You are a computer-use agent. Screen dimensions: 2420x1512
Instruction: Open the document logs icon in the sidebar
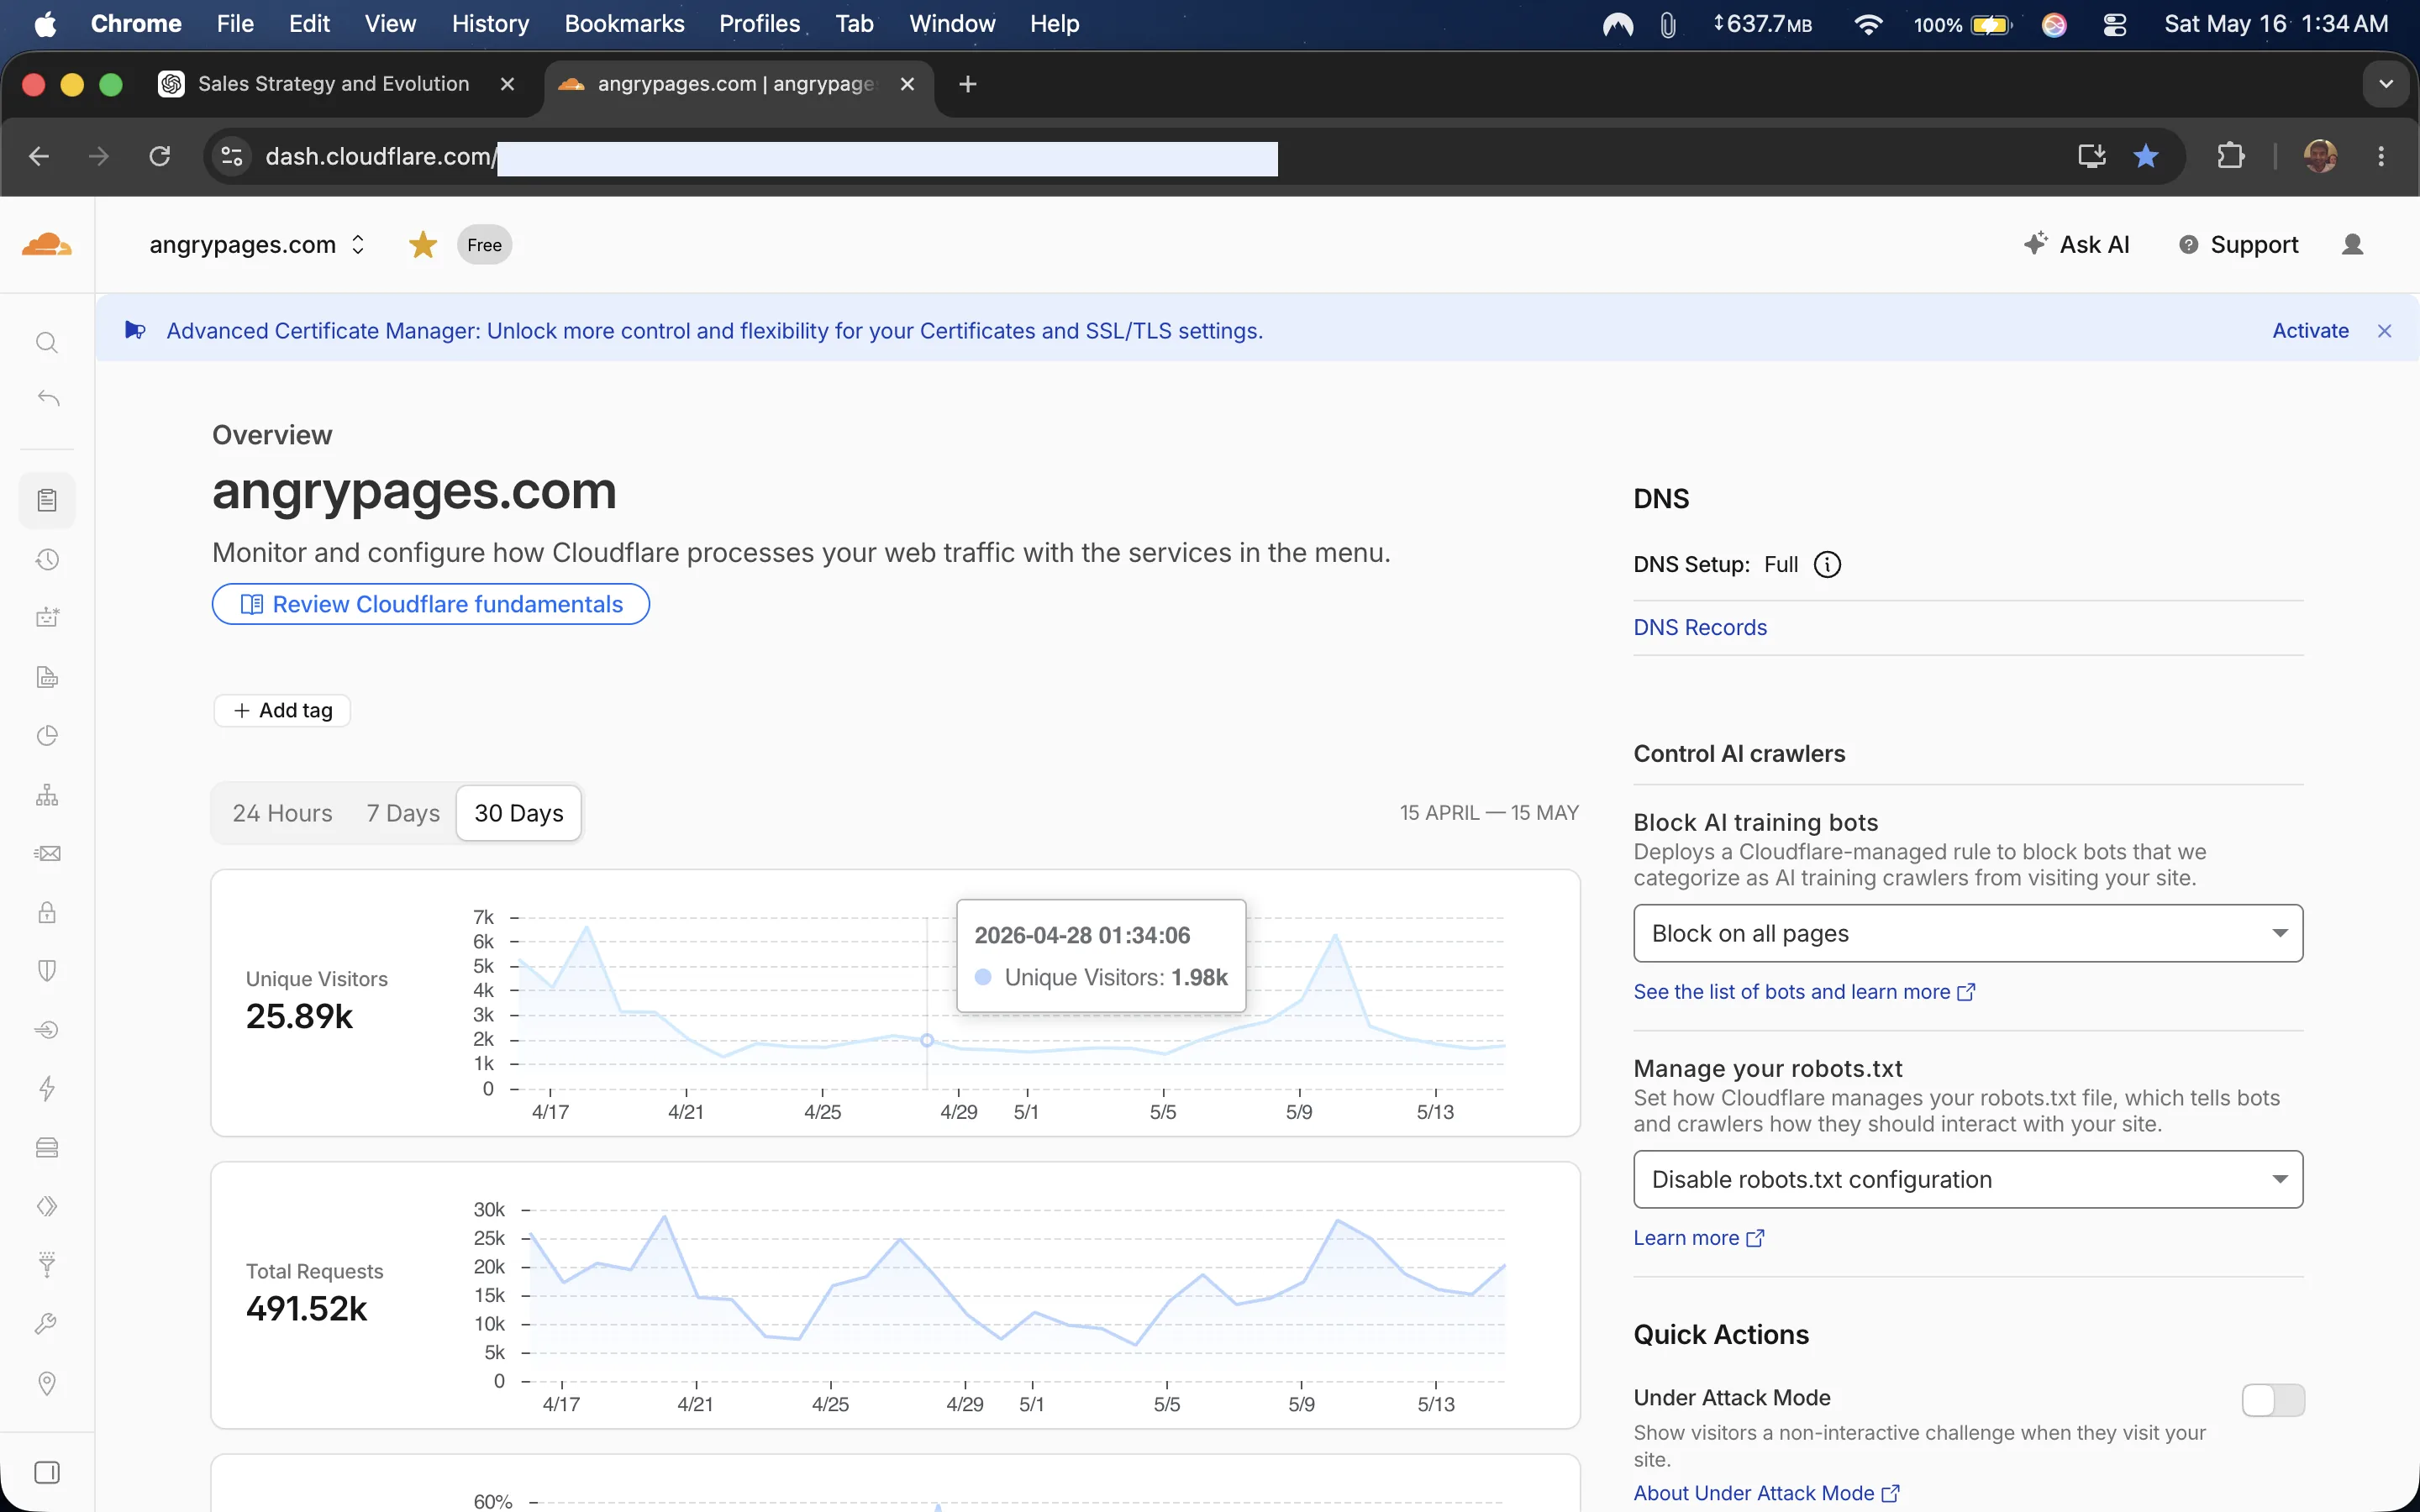(47, 677)
